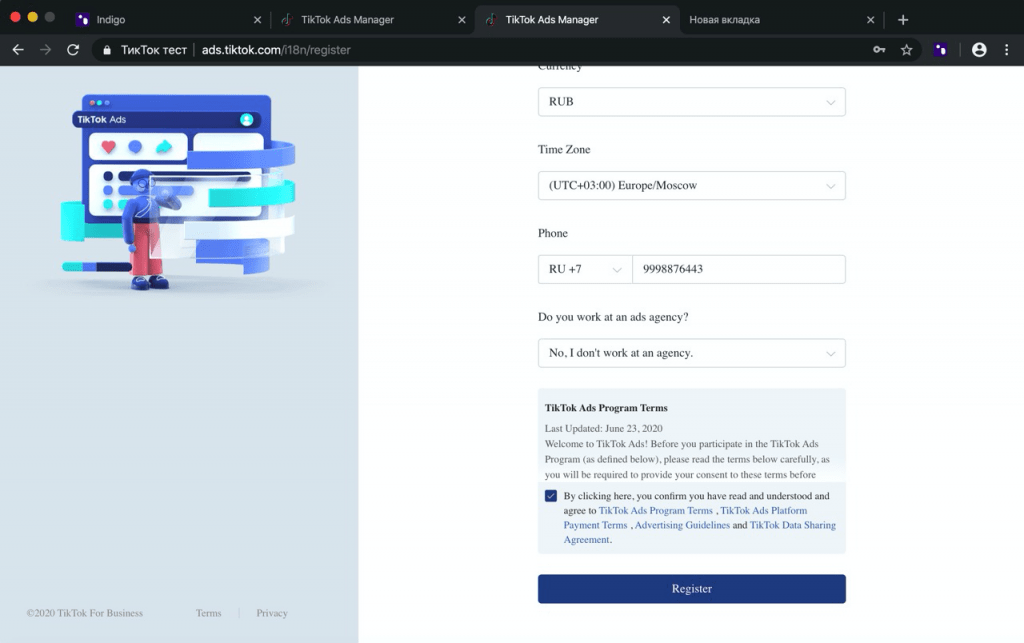
Task: Open a new tab with plus button
Action: [903, 19]
